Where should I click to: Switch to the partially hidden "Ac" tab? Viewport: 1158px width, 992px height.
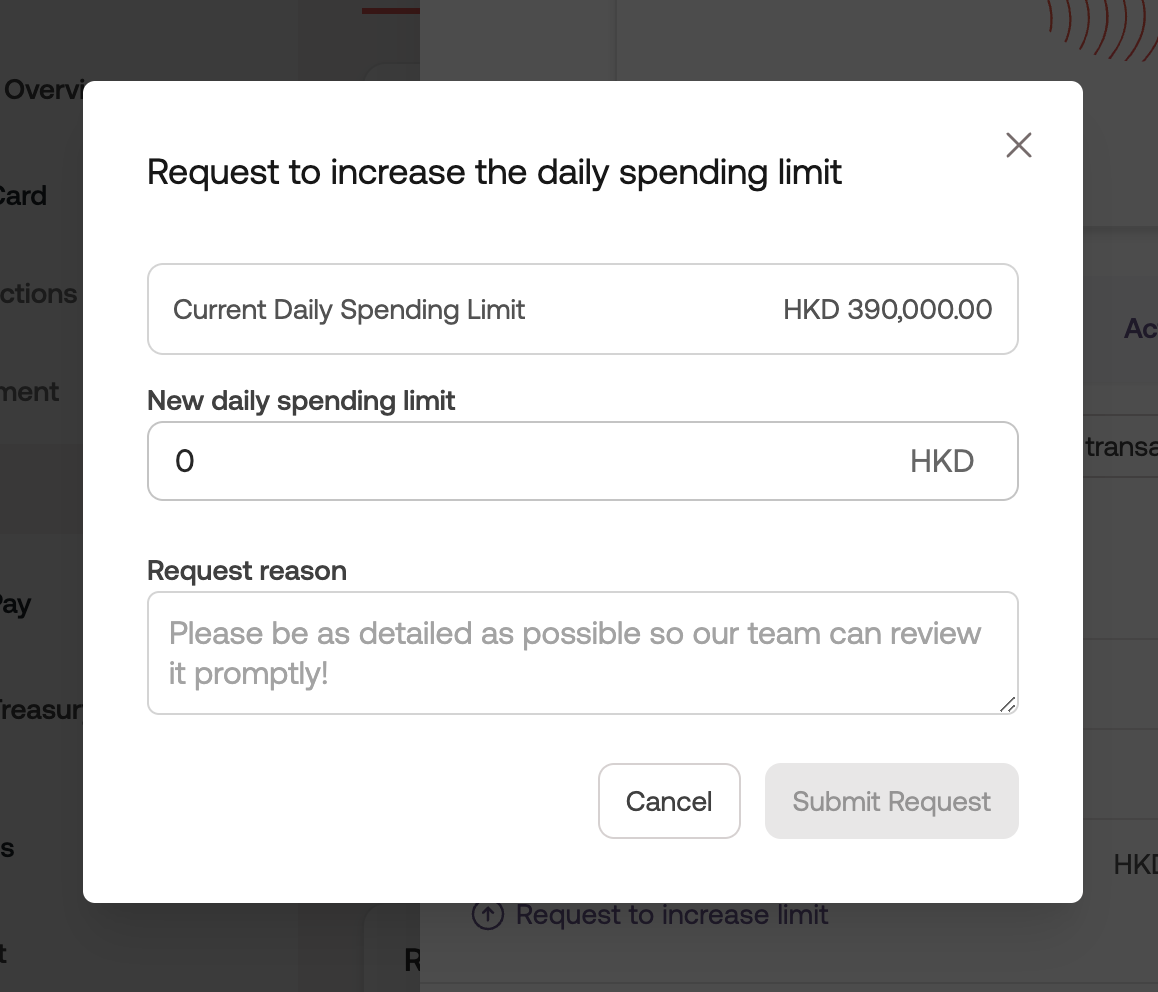coord(1140,328)
